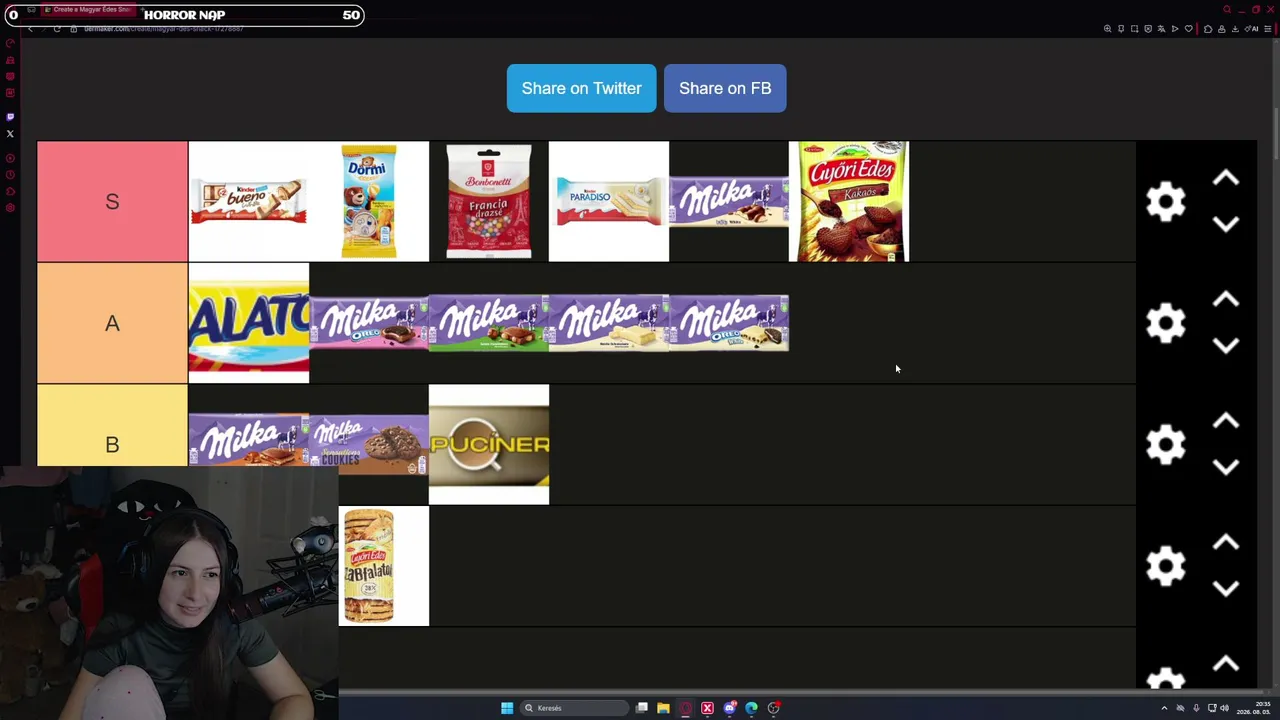Search tabs with the title bar magnifier
The width and height of the screenshot is (1280, 720).
1227,10
